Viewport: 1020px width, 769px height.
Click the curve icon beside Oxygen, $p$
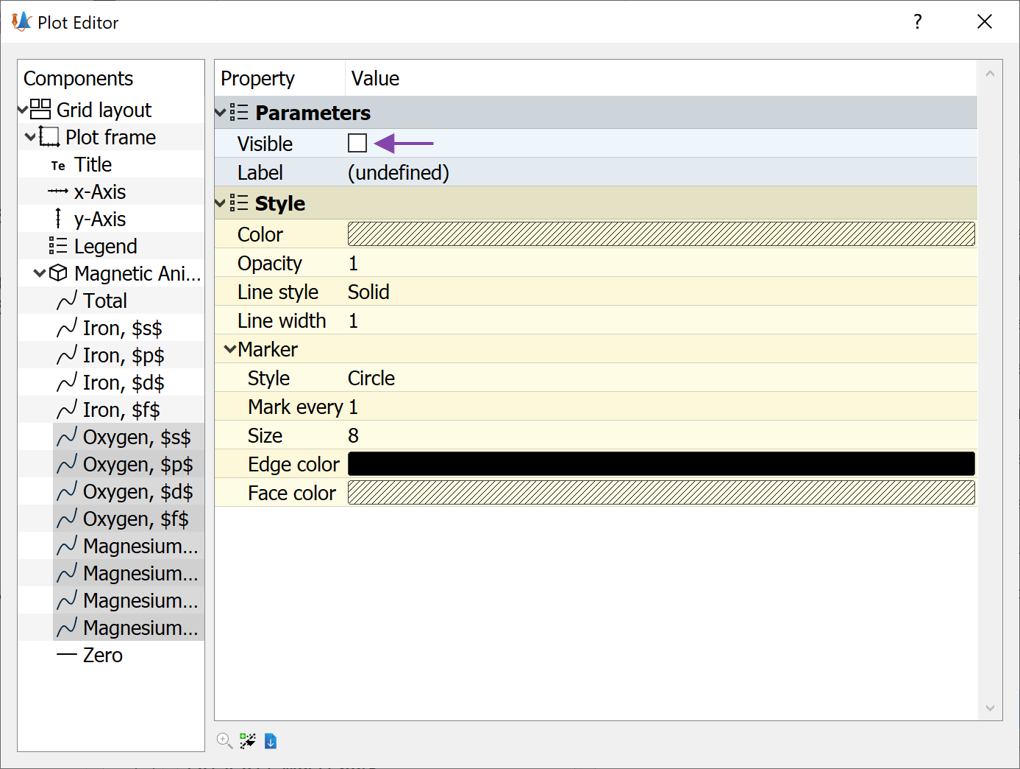coord(67,465)
